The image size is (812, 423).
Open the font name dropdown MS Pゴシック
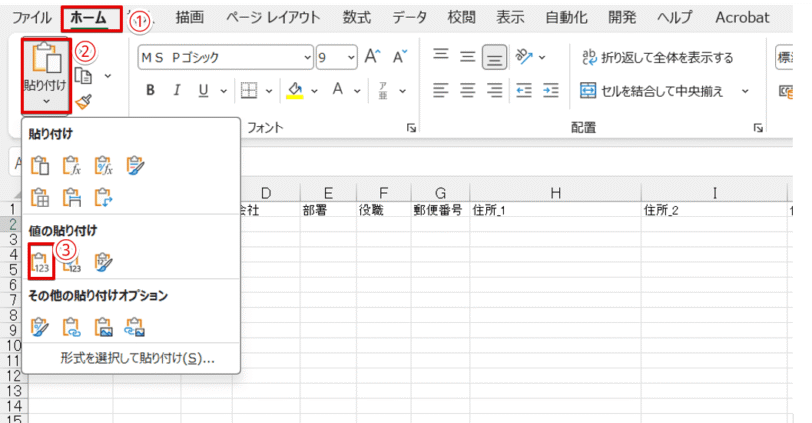[x=308, y=57]
